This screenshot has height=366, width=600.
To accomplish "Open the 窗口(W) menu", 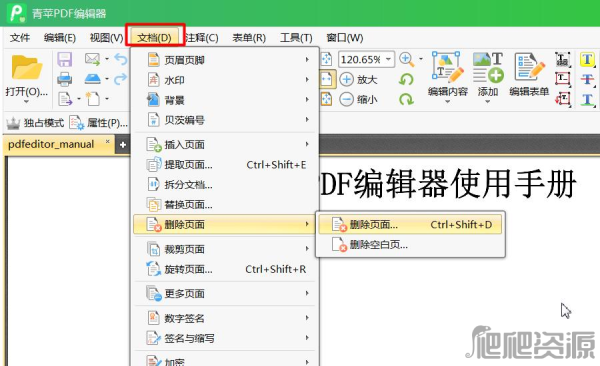I will (344, 38).
